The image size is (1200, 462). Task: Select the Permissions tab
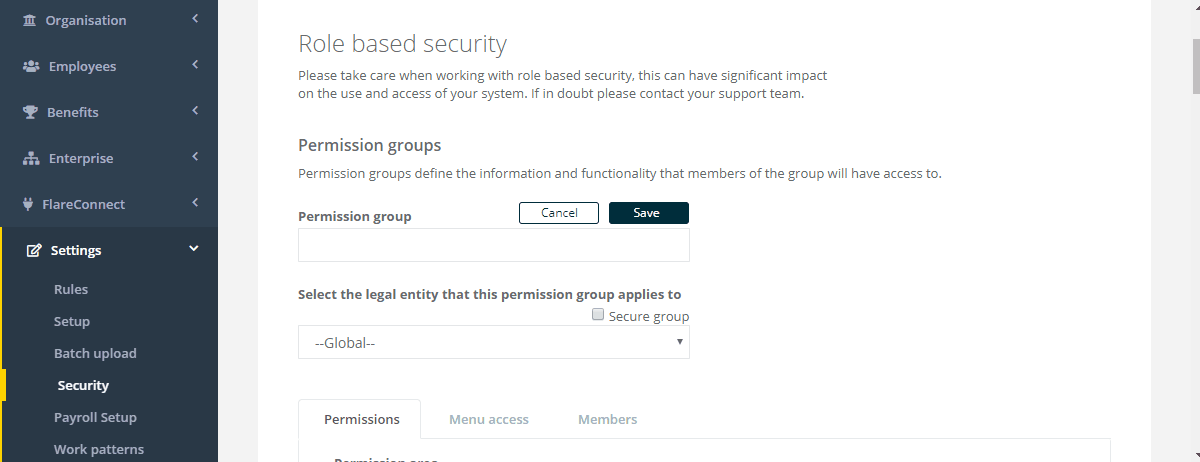coord(360,419)
